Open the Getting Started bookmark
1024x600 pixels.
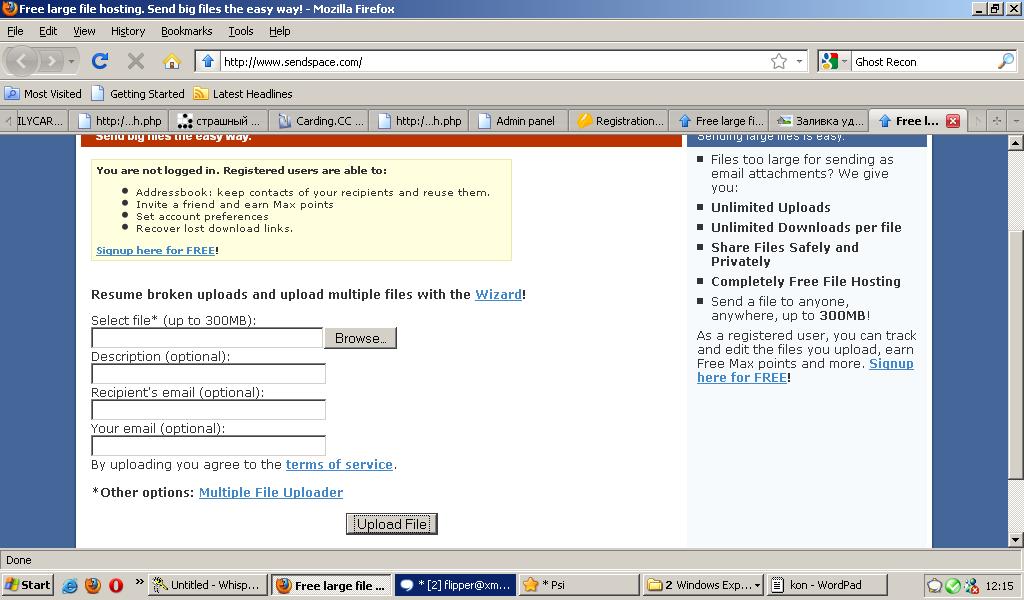[x=138, y=93]
